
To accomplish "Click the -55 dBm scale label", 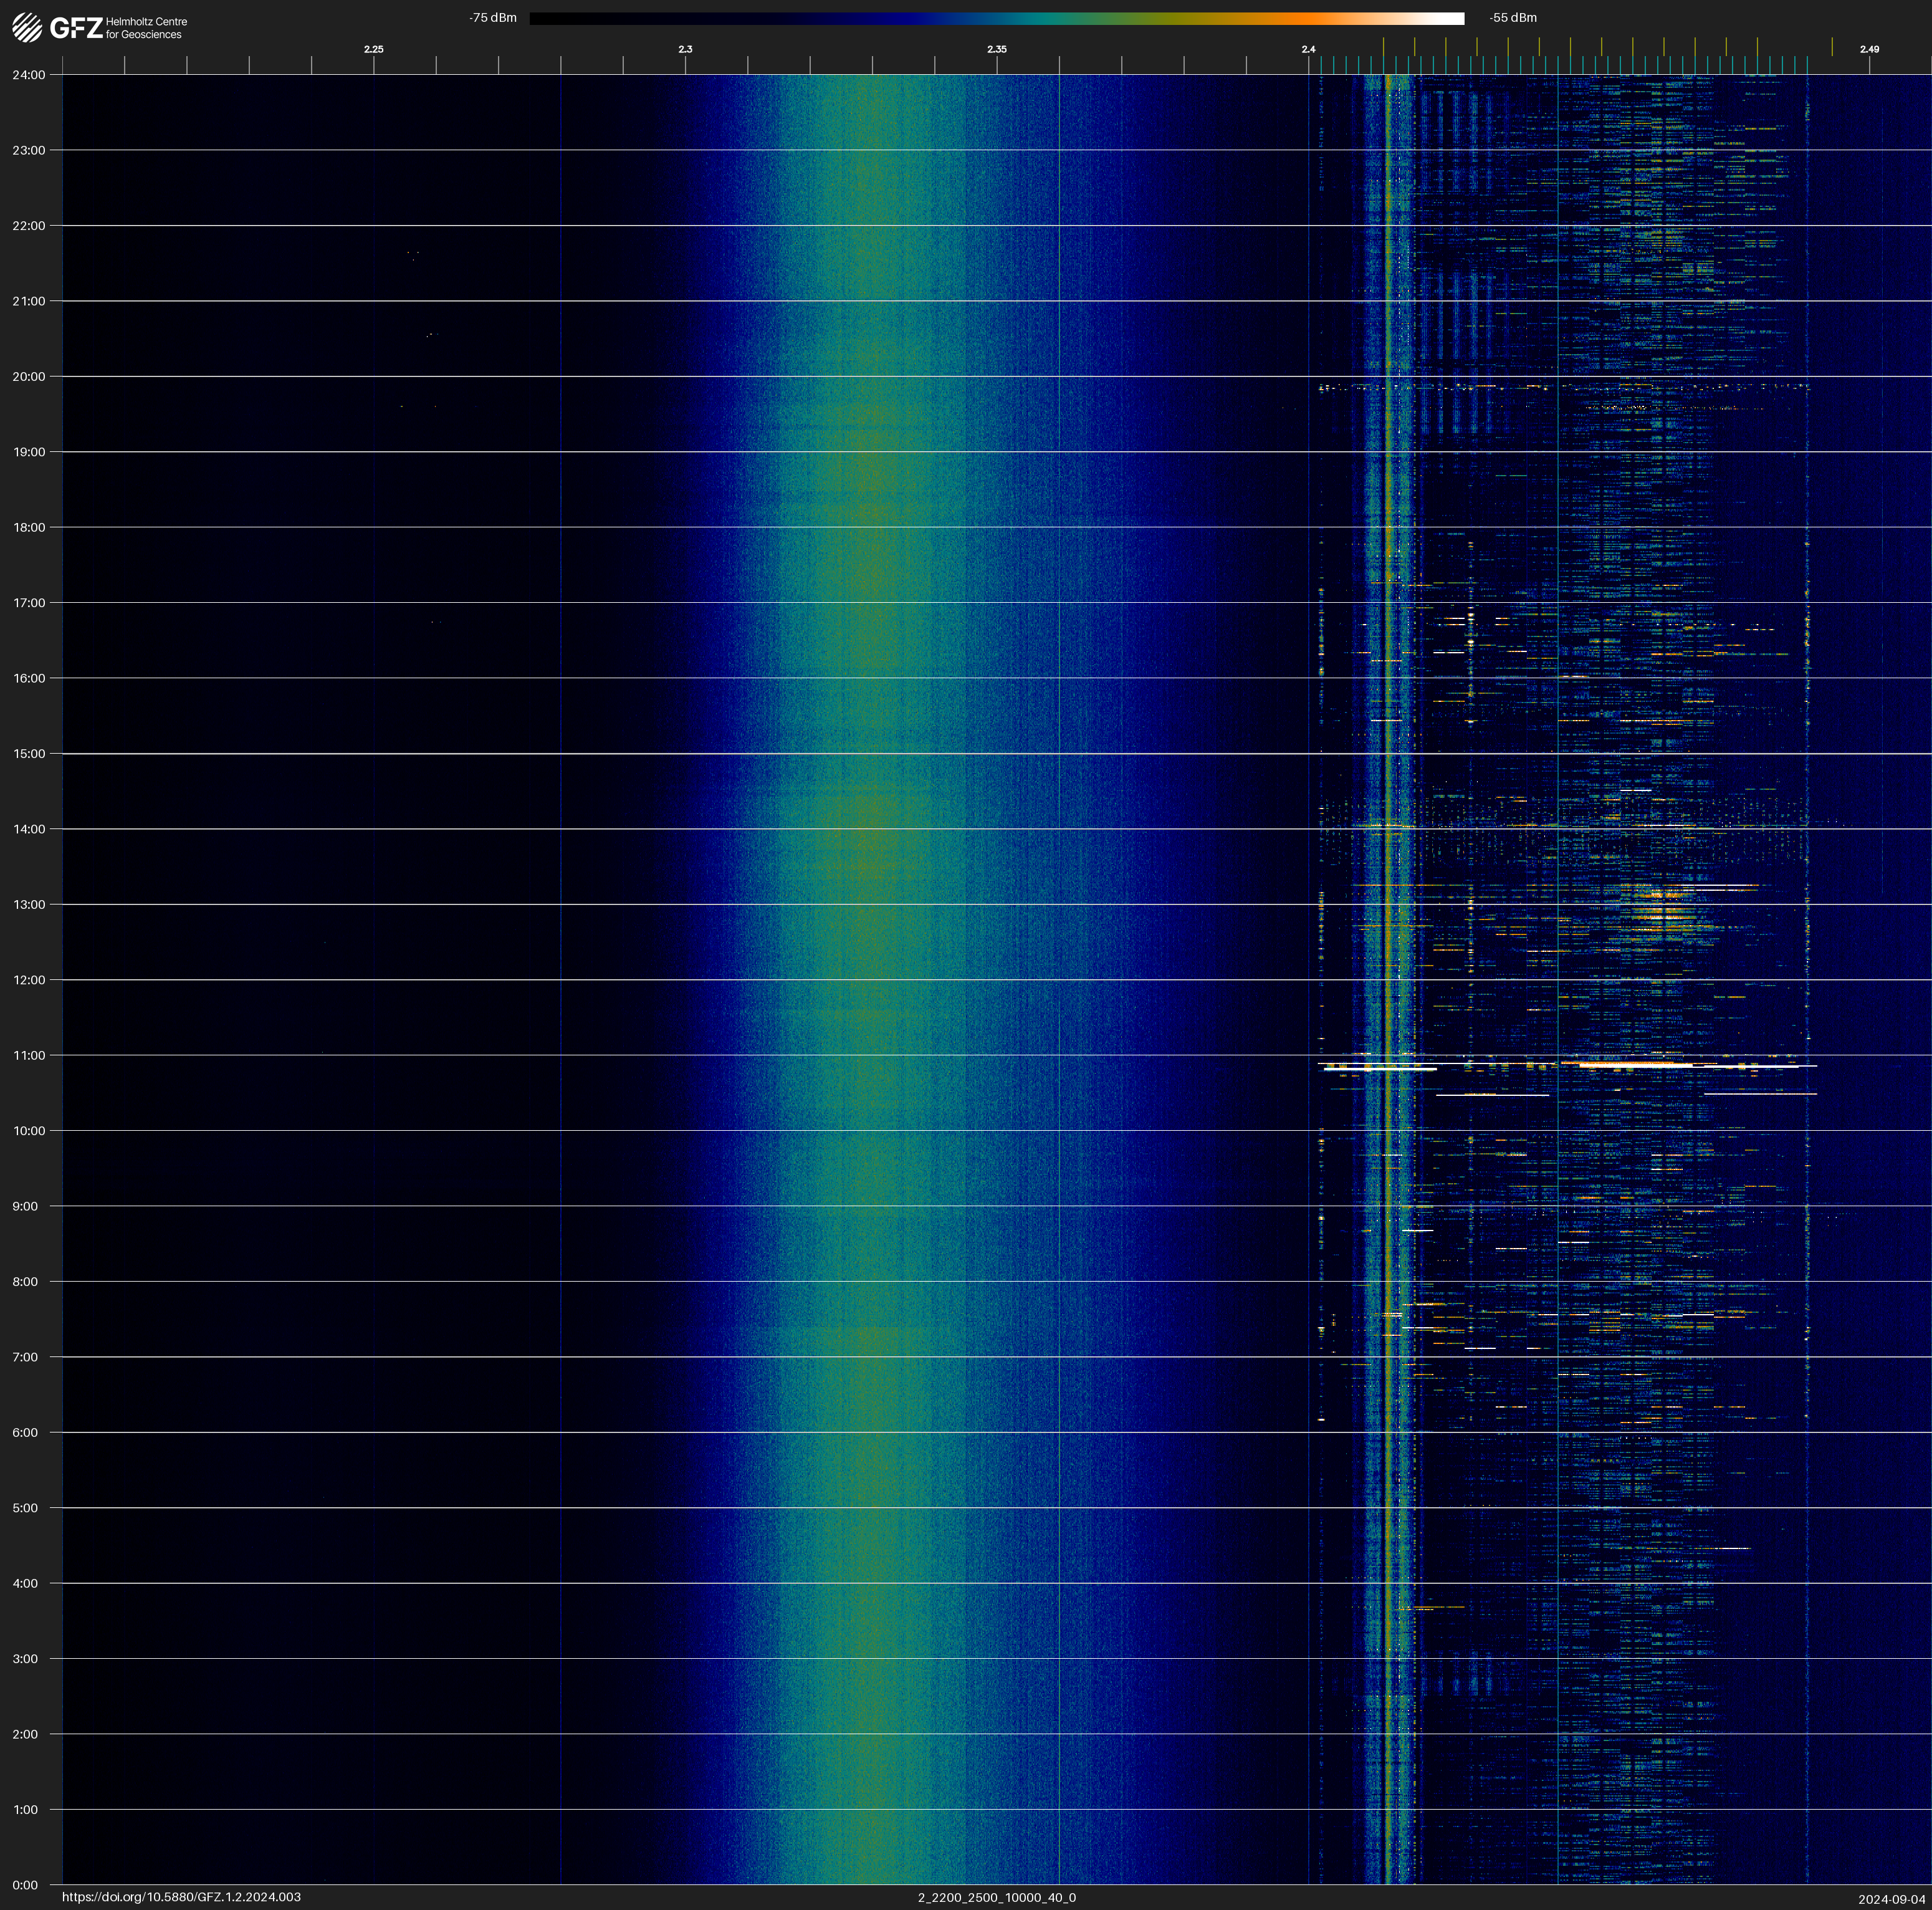I will click(x=1513, y=18).
